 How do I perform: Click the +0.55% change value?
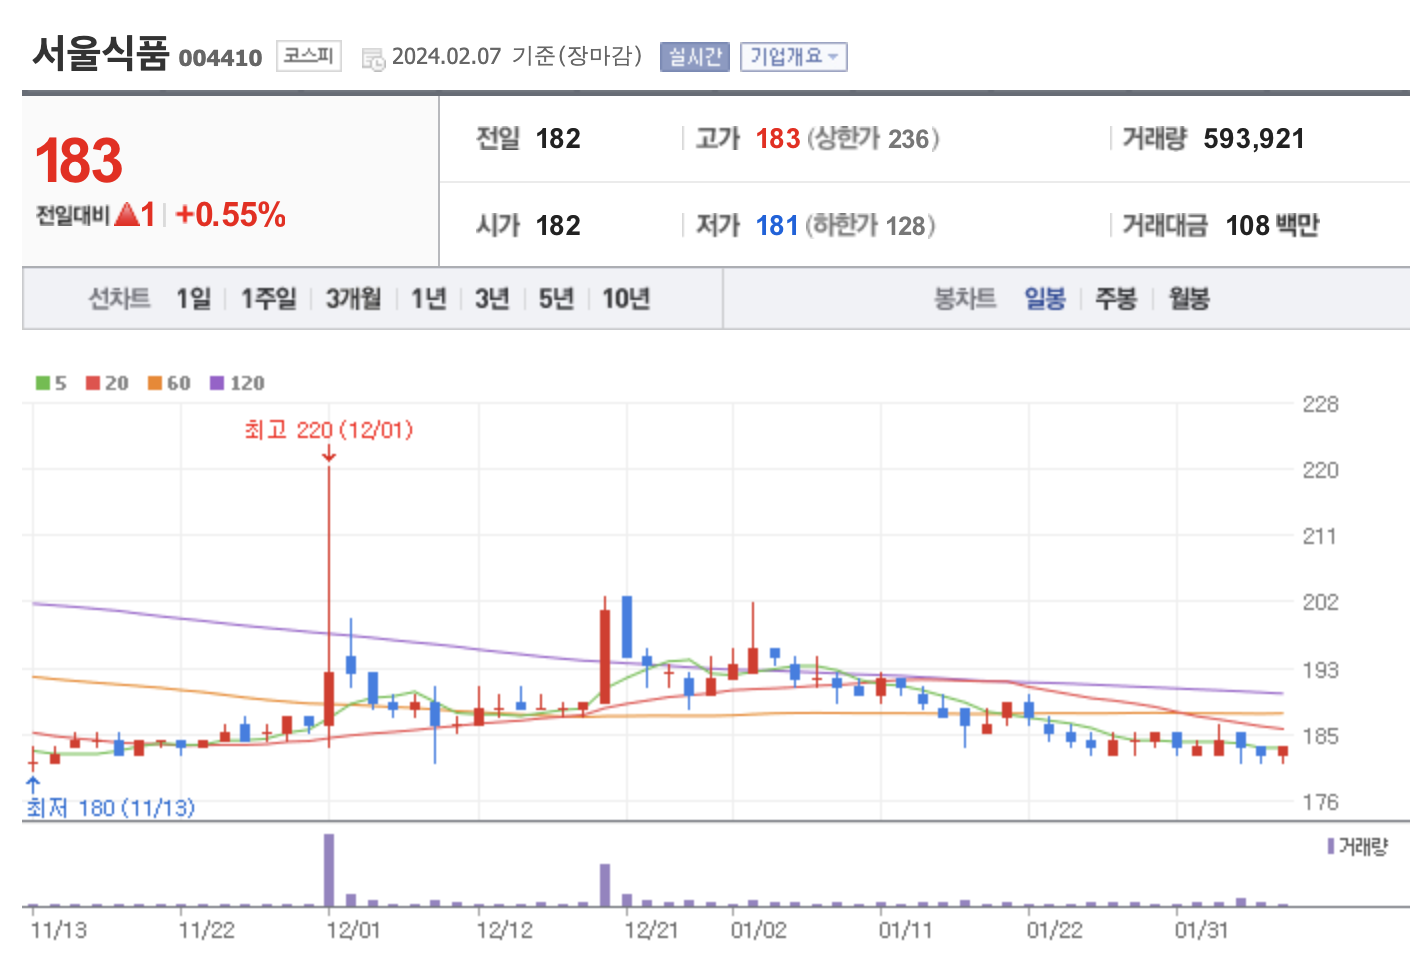tap(231, 214)
